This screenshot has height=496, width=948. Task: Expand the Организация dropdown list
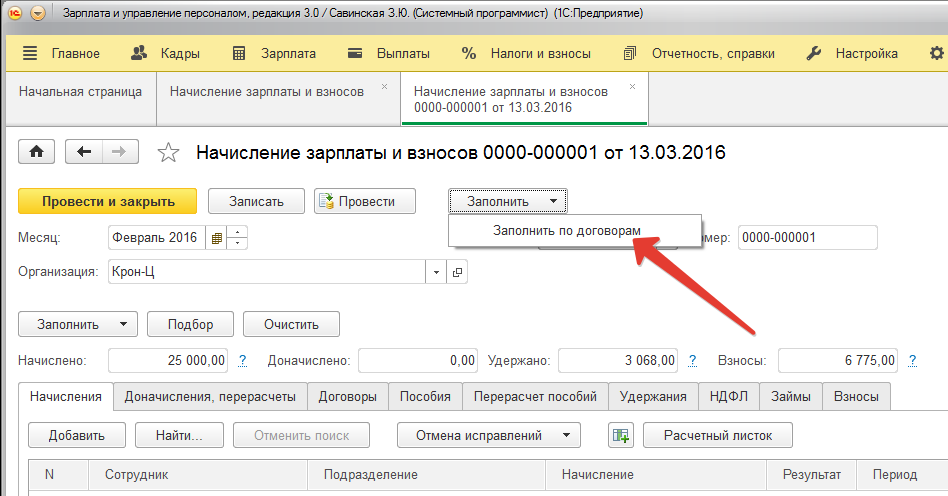tap(436, 272)
